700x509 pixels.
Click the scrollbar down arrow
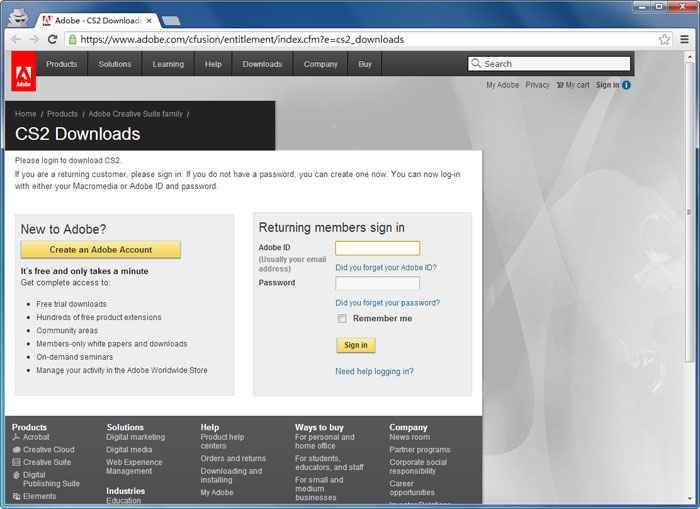coord(690,499)
